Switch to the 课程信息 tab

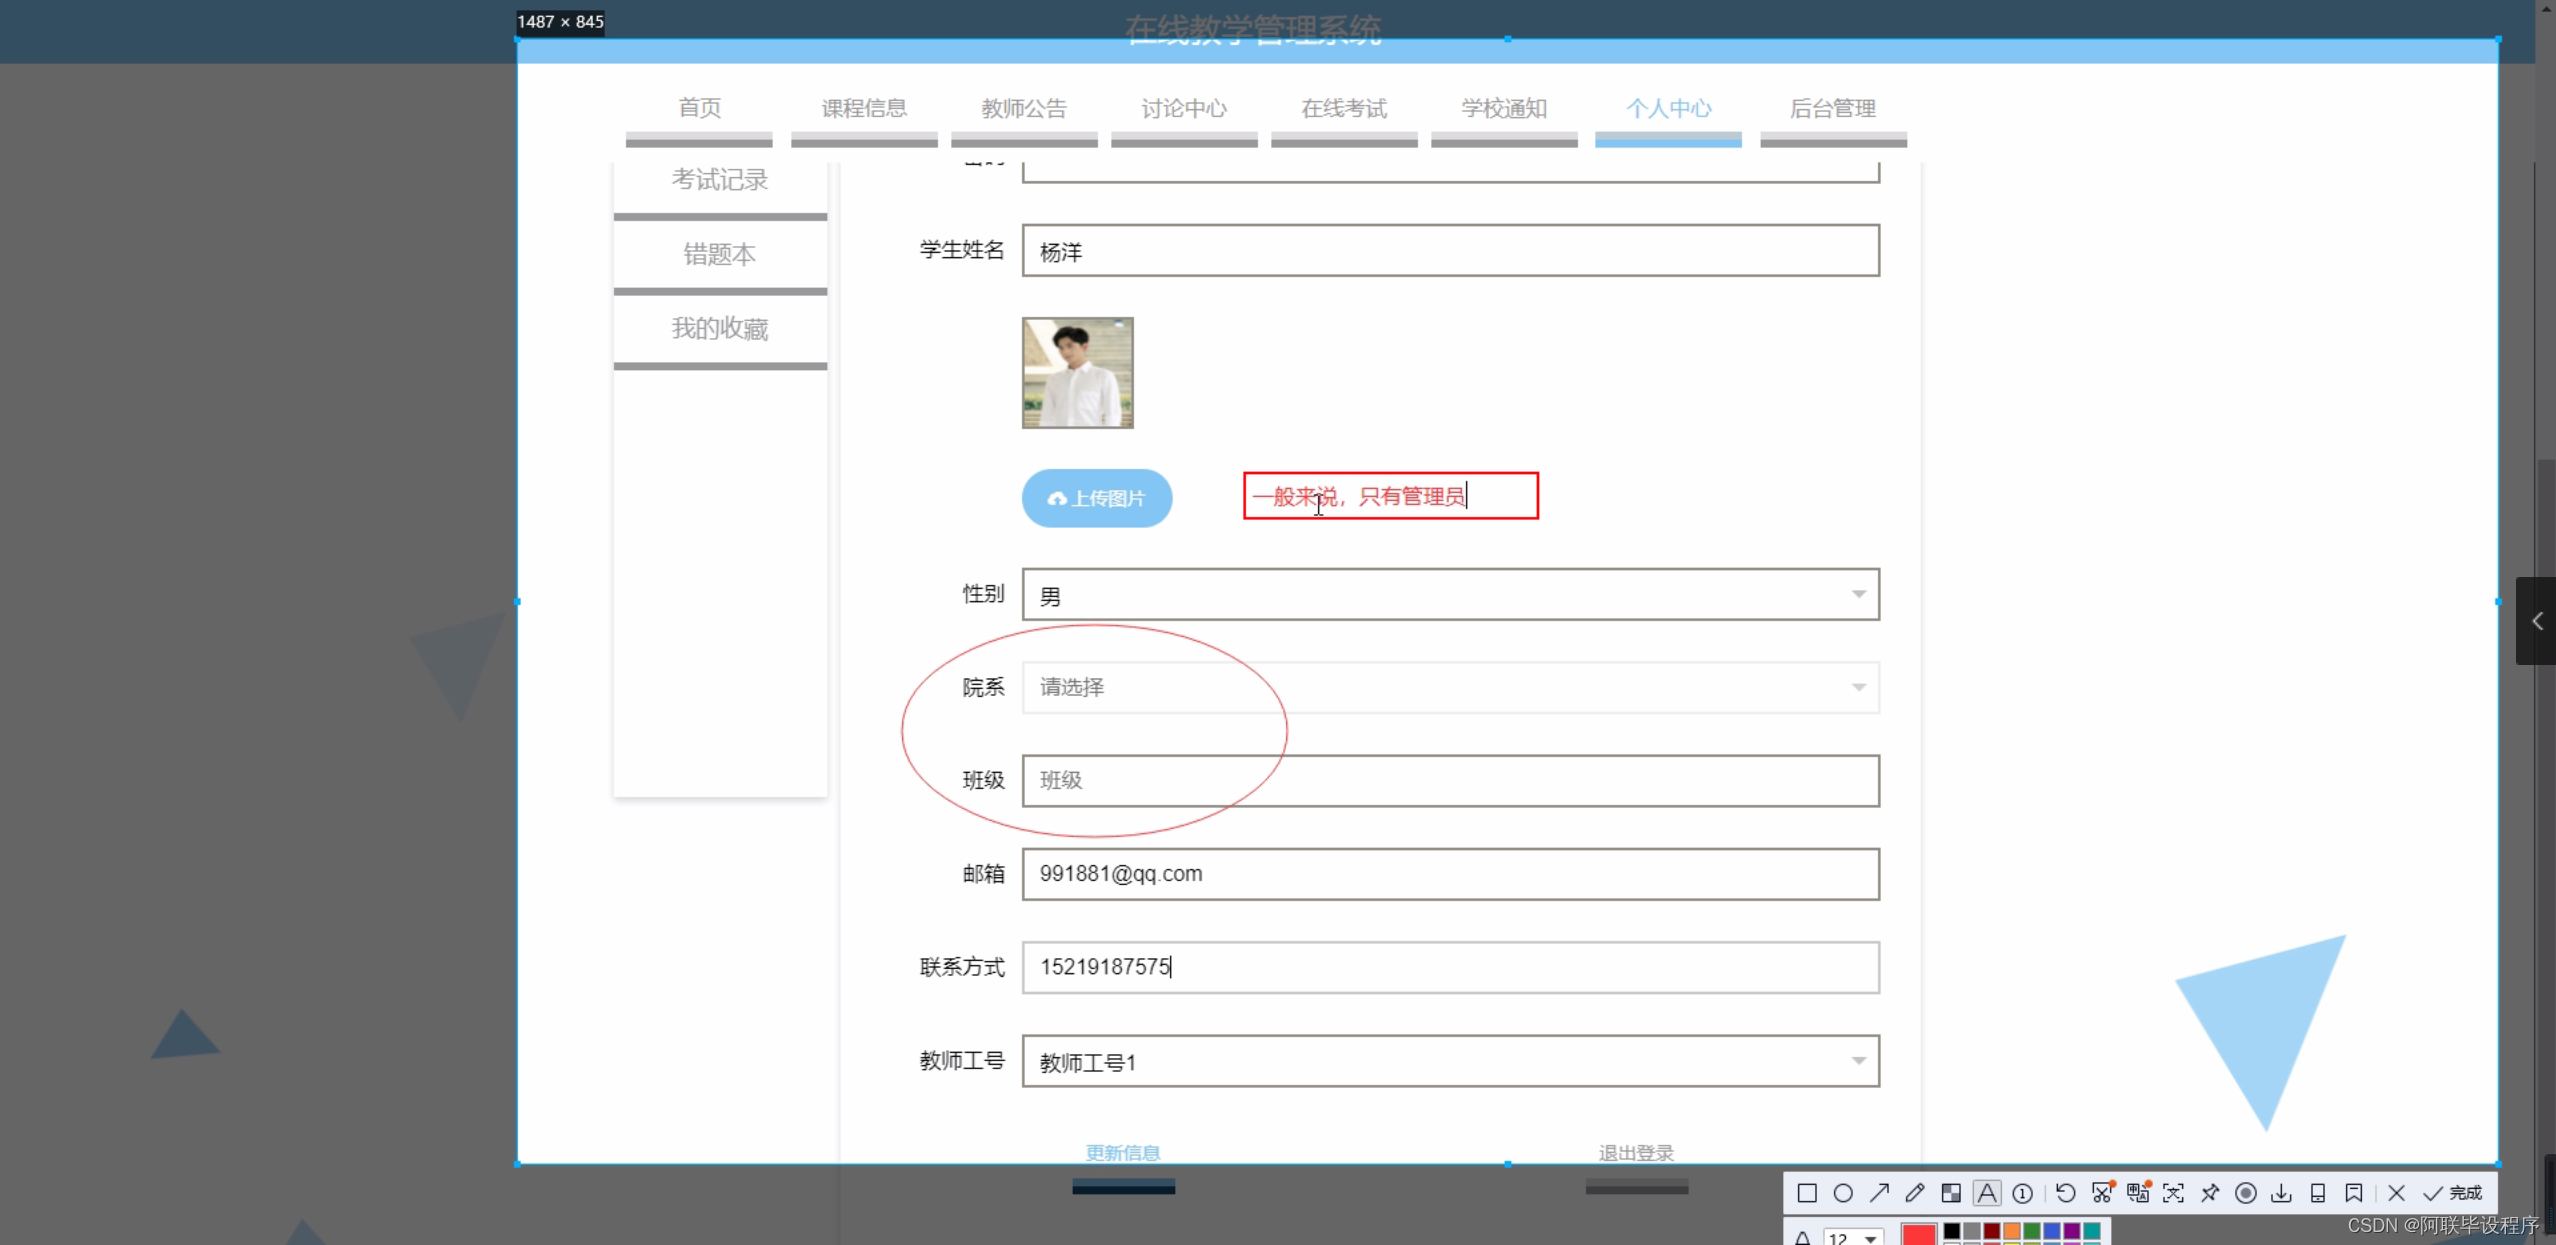(x=864, y=108)
